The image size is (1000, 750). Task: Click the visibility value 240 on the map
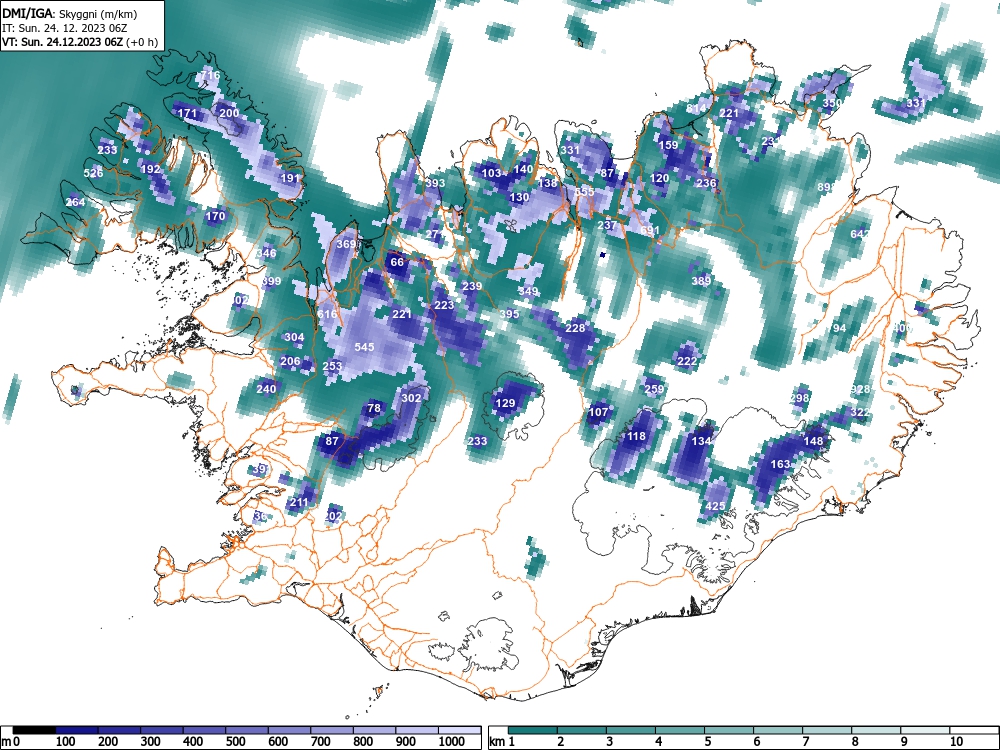(267, 389)
